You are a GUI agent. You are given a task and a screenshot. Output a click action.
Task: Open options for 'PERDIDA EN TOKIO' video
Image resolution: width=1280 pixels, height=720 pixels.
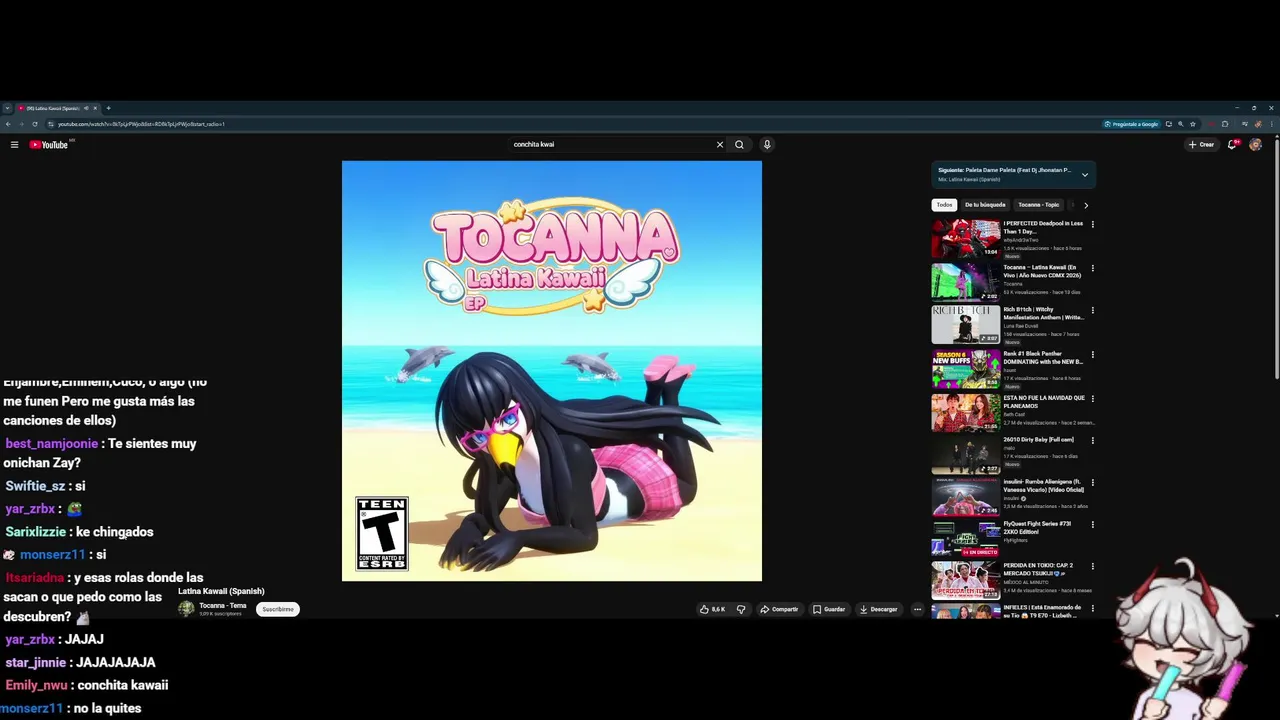(x=1092, y=566)
